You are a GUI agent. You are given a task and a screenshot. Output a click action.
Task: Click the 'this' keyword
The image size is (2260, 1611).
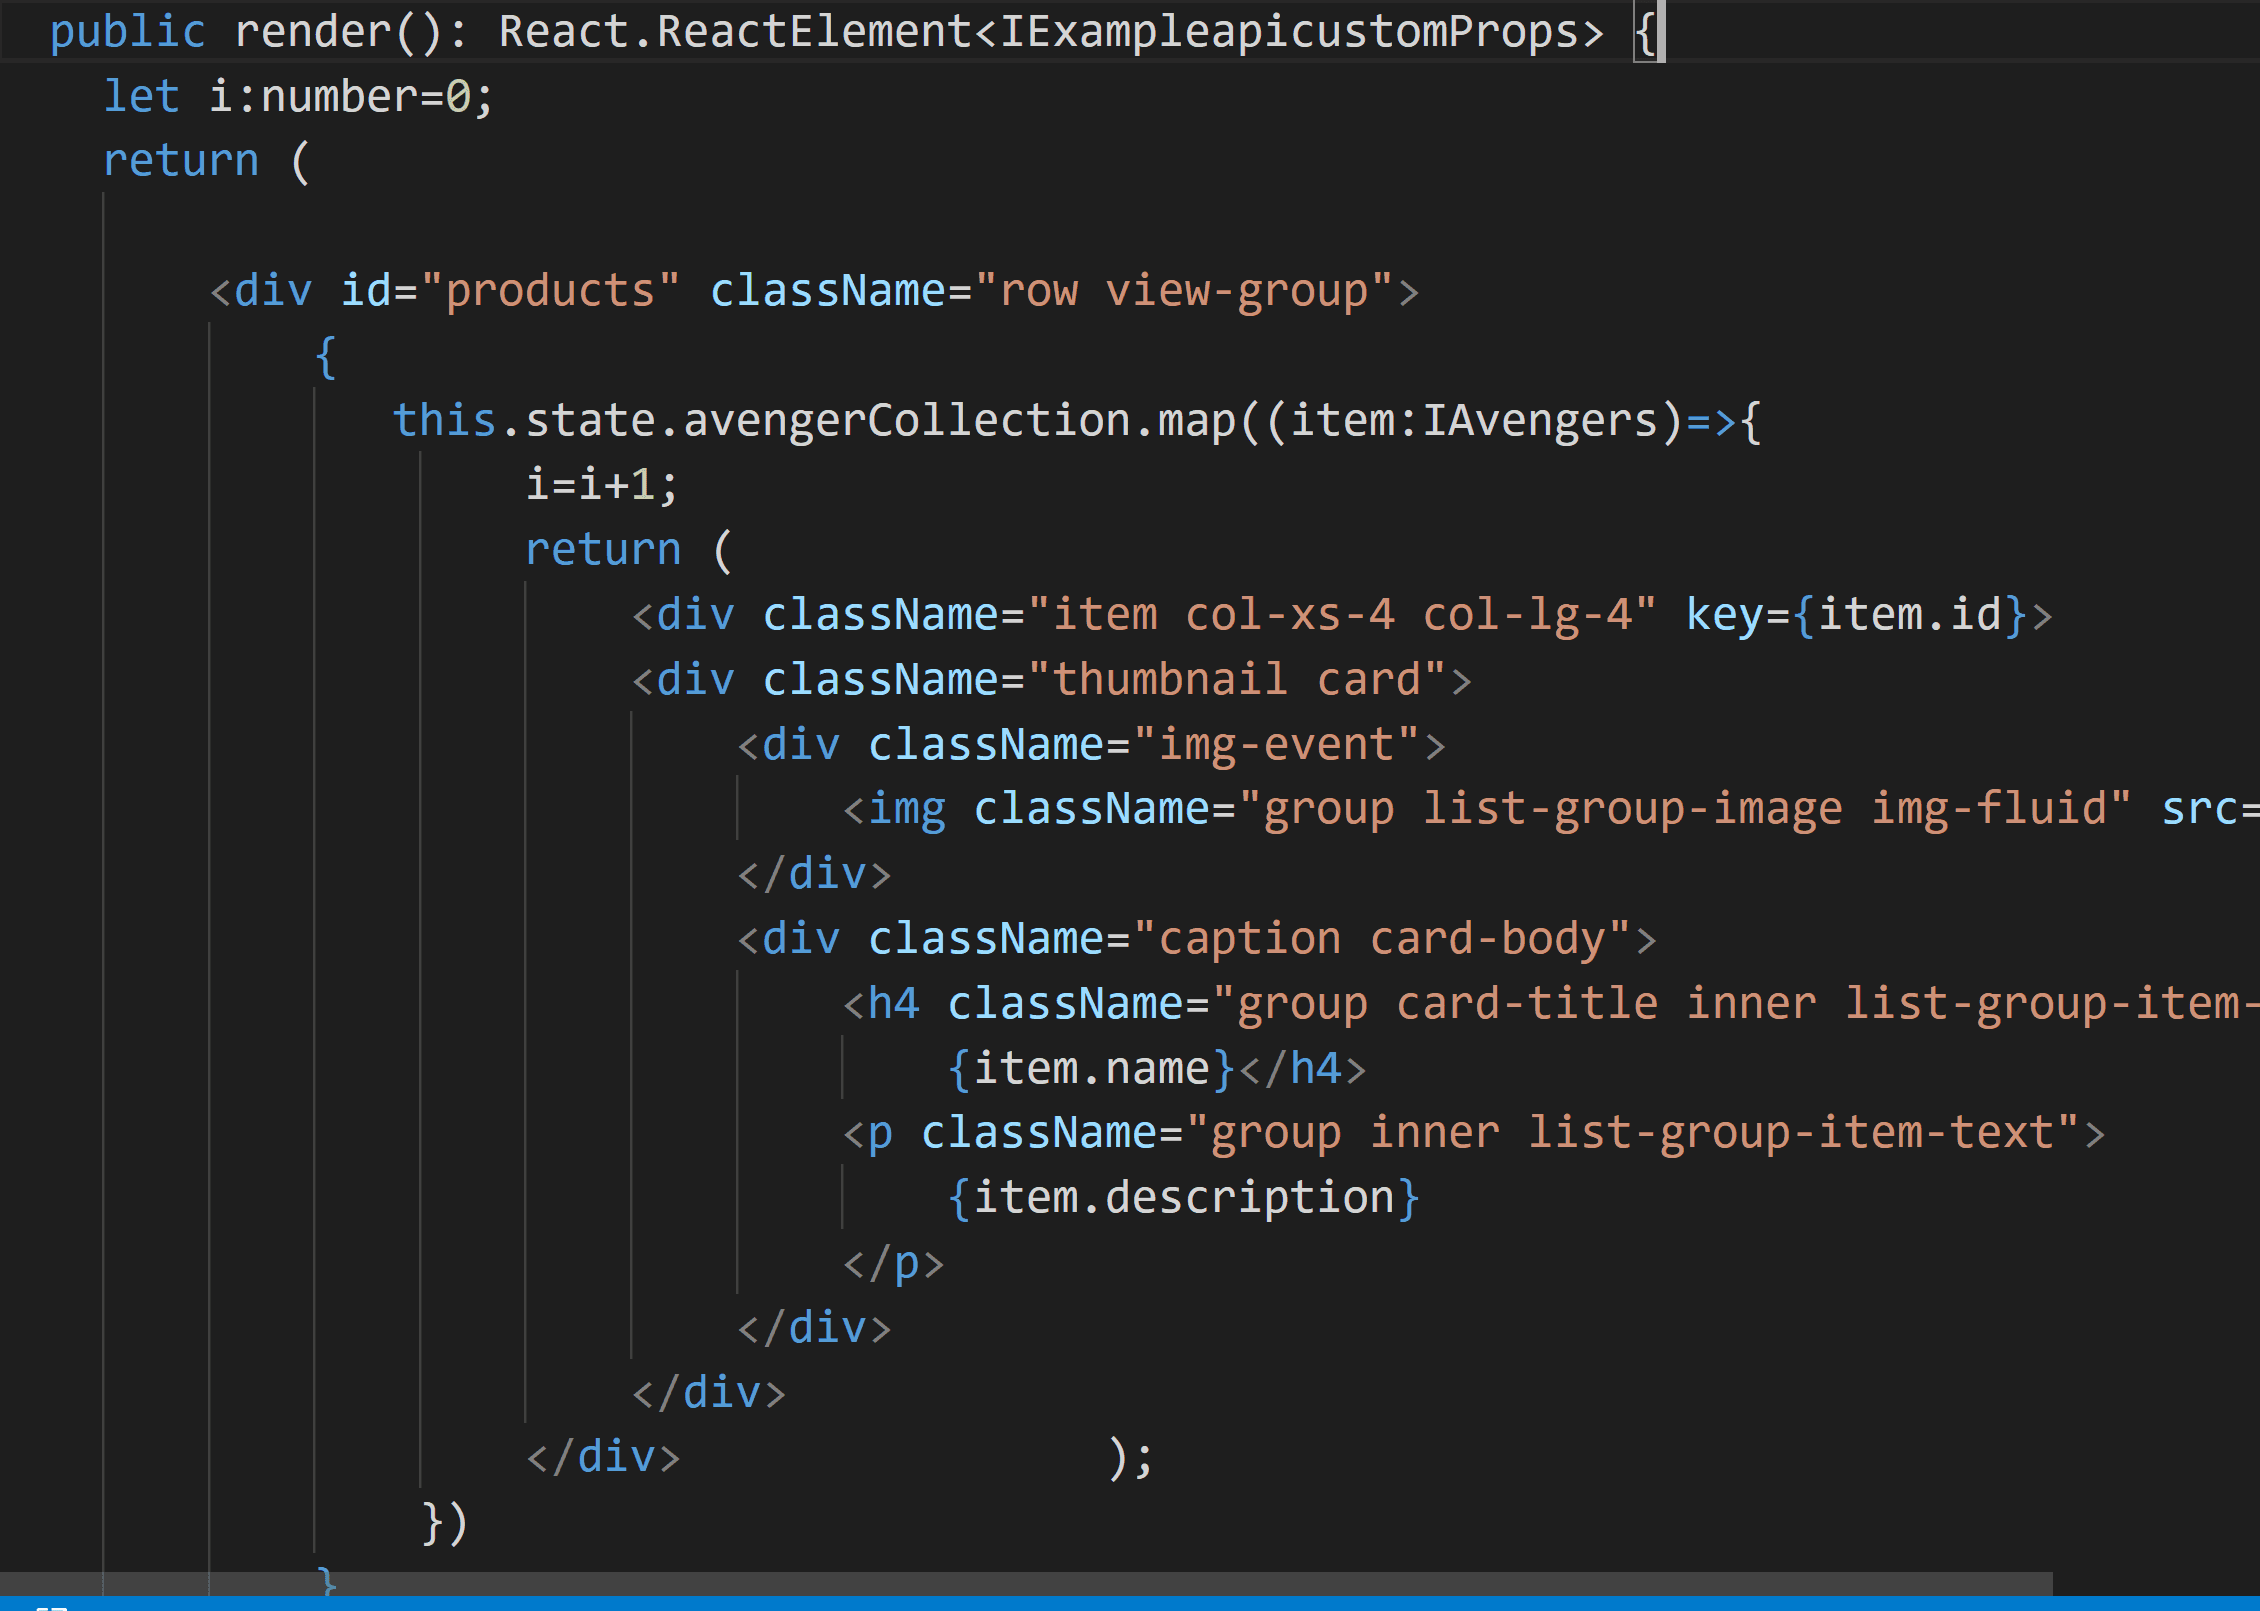pos(445,420)
